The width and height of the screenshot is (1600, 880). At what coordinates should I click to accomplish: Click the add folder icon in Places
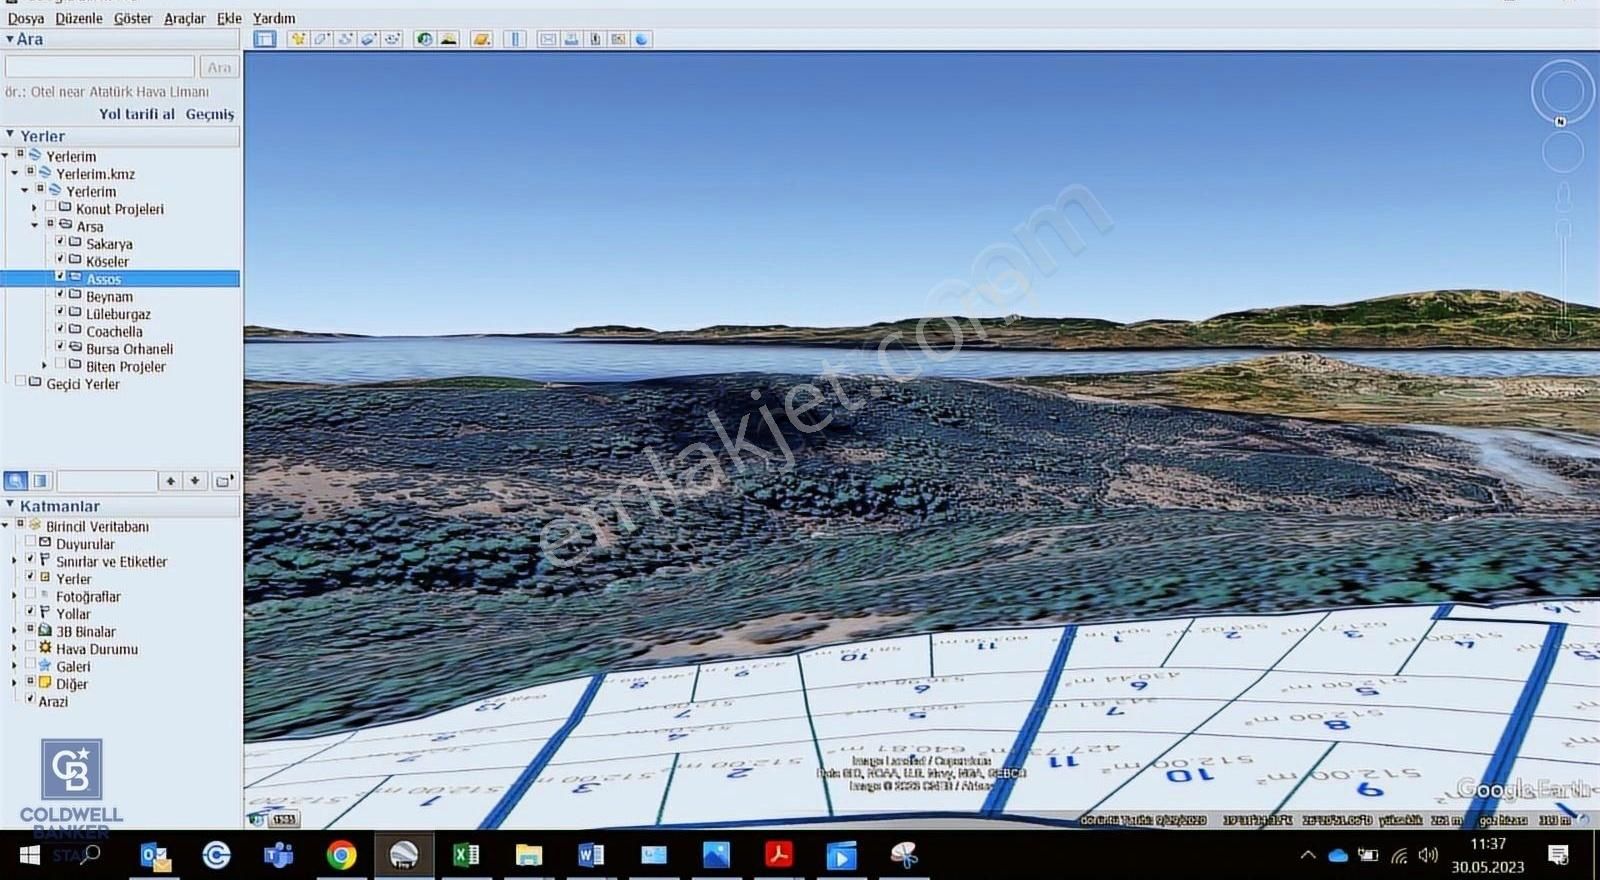pyautogui.click(x=224, y=481)
